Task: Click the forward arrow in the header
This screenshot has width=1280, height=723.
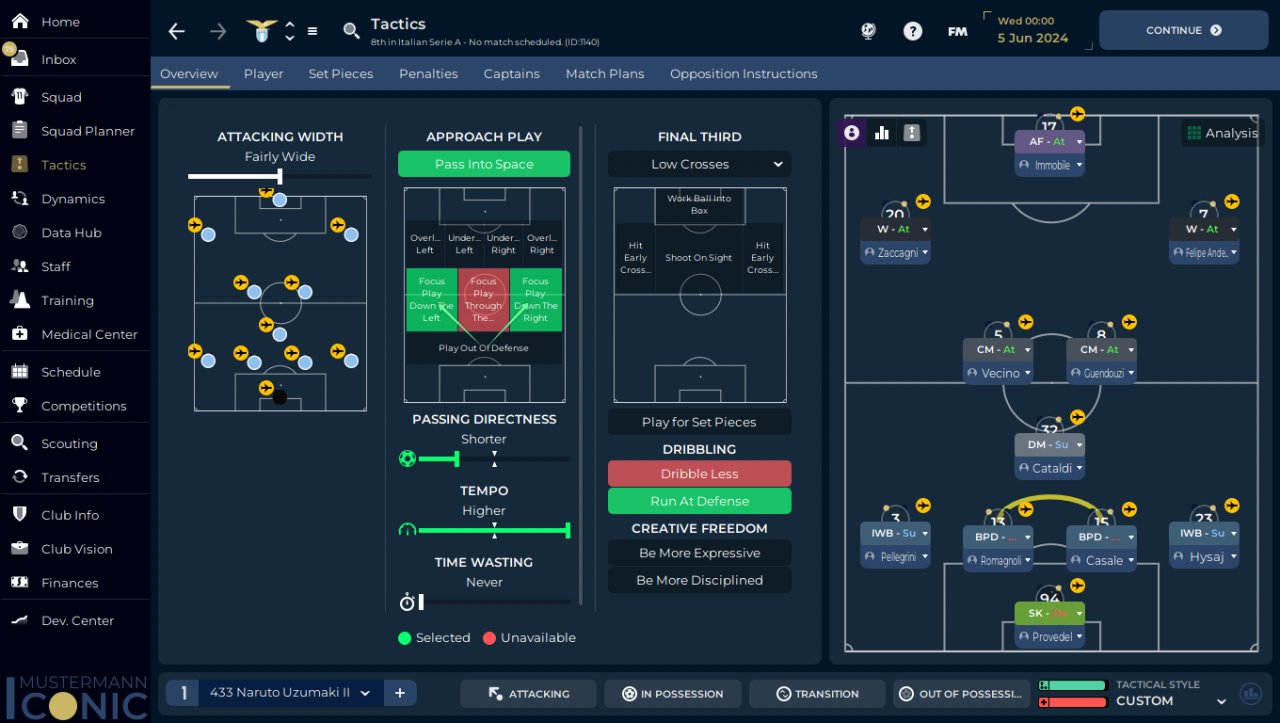Action: tap(218, 31)
